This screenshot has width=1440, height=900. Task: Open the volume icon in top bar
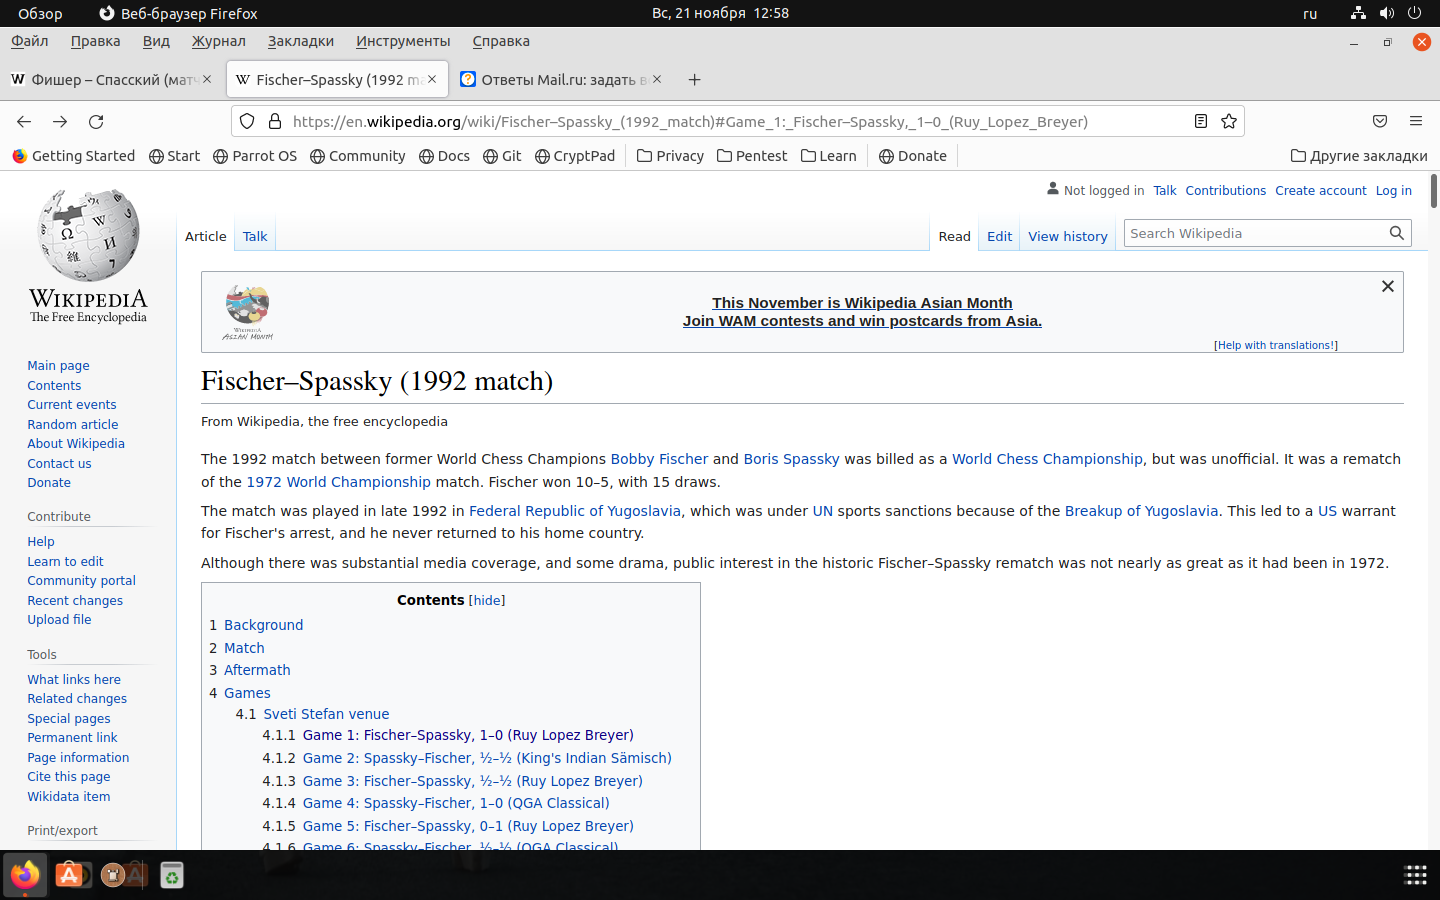click(x=1386, y=13)
